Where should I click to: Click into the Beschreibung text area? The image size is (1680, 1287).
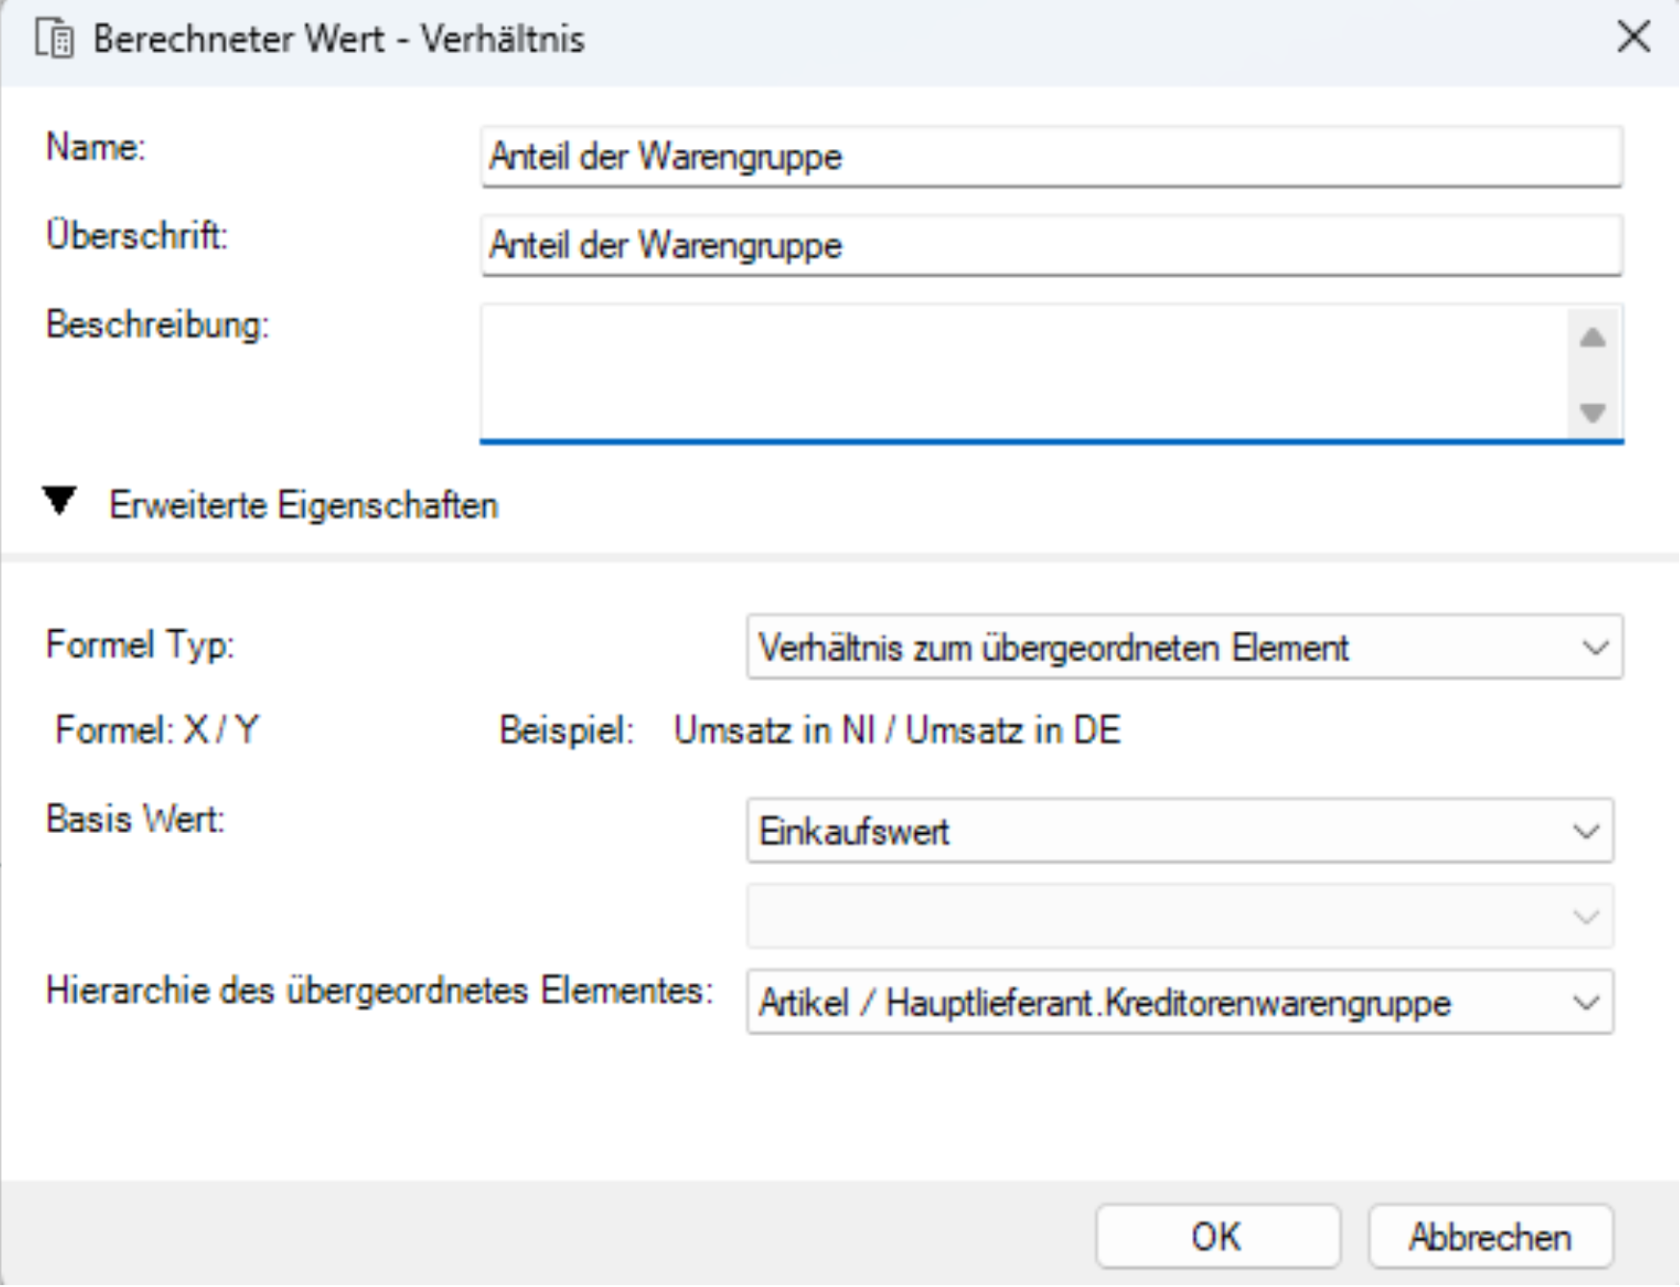tap(1024, 372)
